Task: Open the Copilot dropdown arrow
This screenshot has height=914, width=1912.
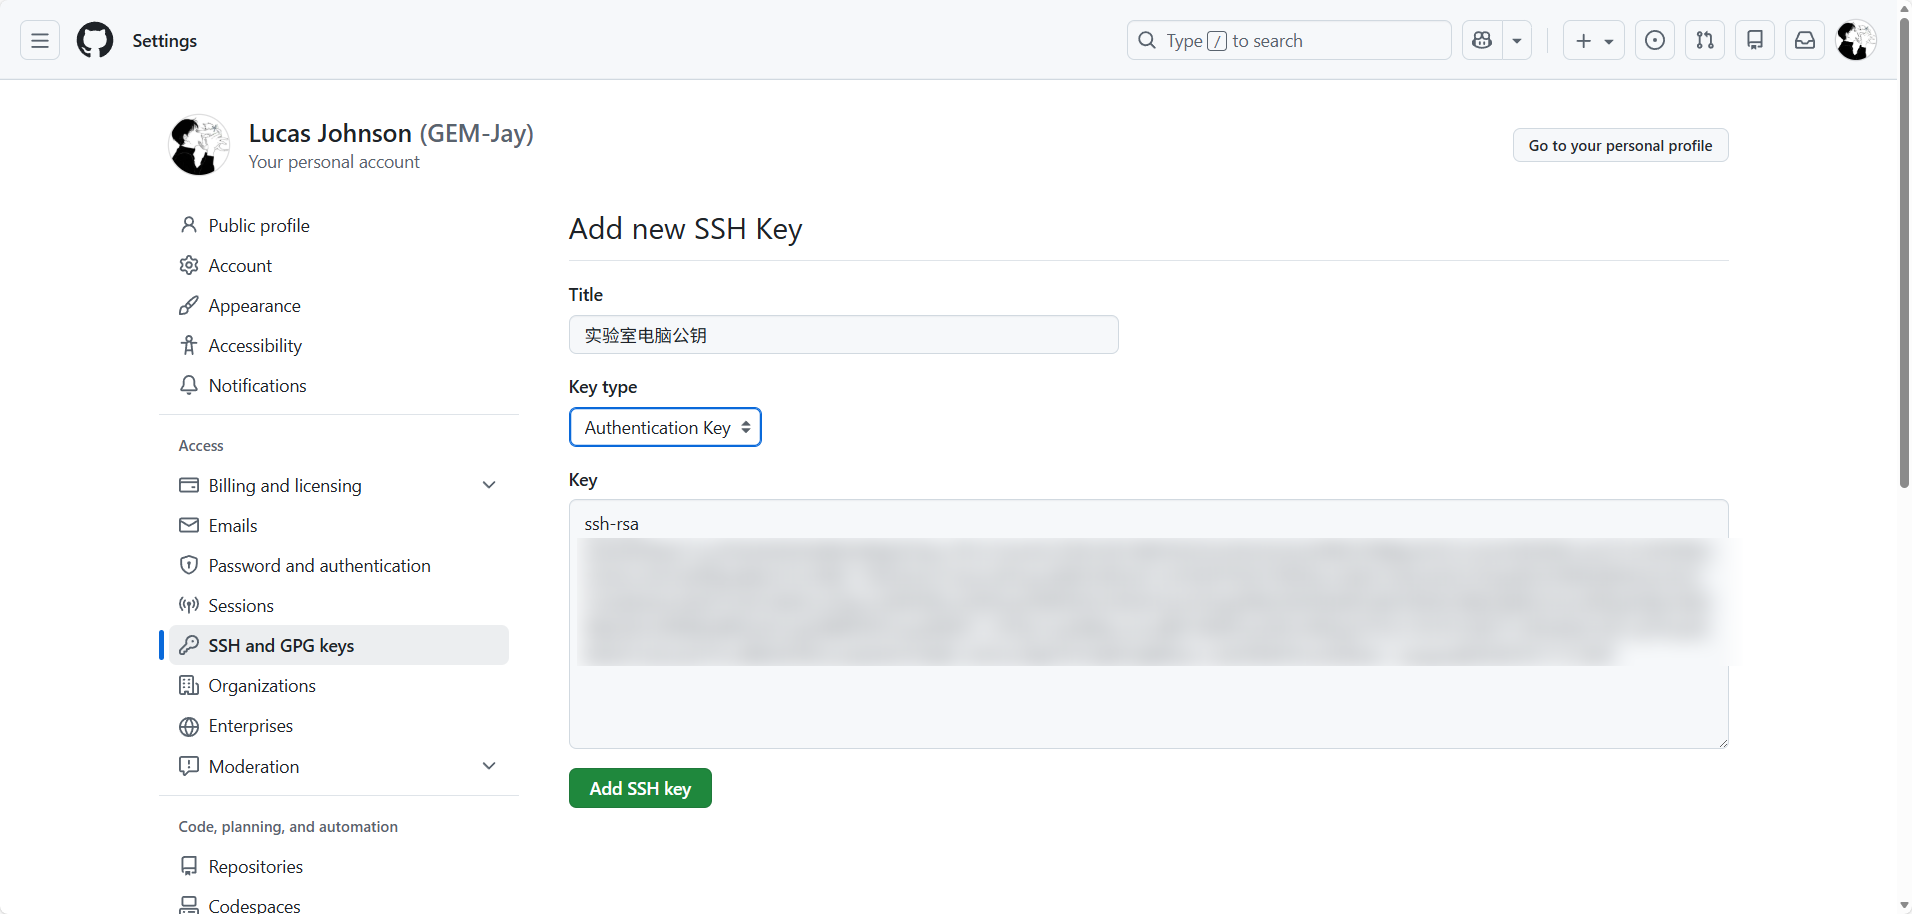Action: (x=1517, y=40)
